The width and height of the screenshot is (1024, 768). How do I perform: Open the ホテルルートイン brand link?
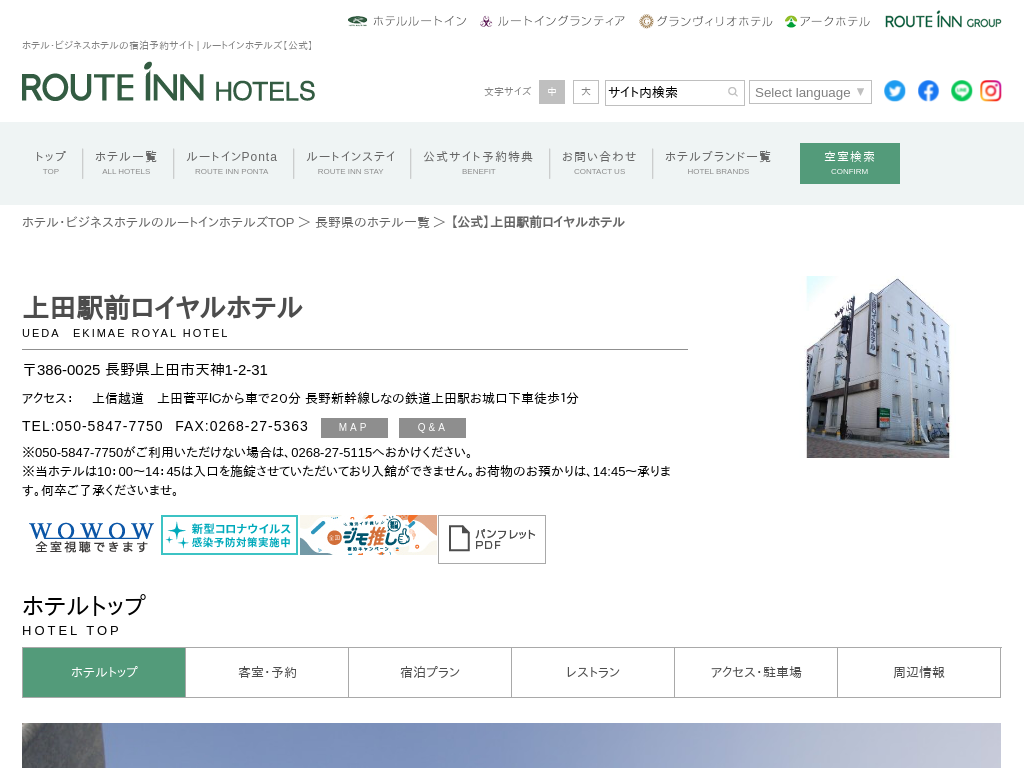click(x=408, y=21)
